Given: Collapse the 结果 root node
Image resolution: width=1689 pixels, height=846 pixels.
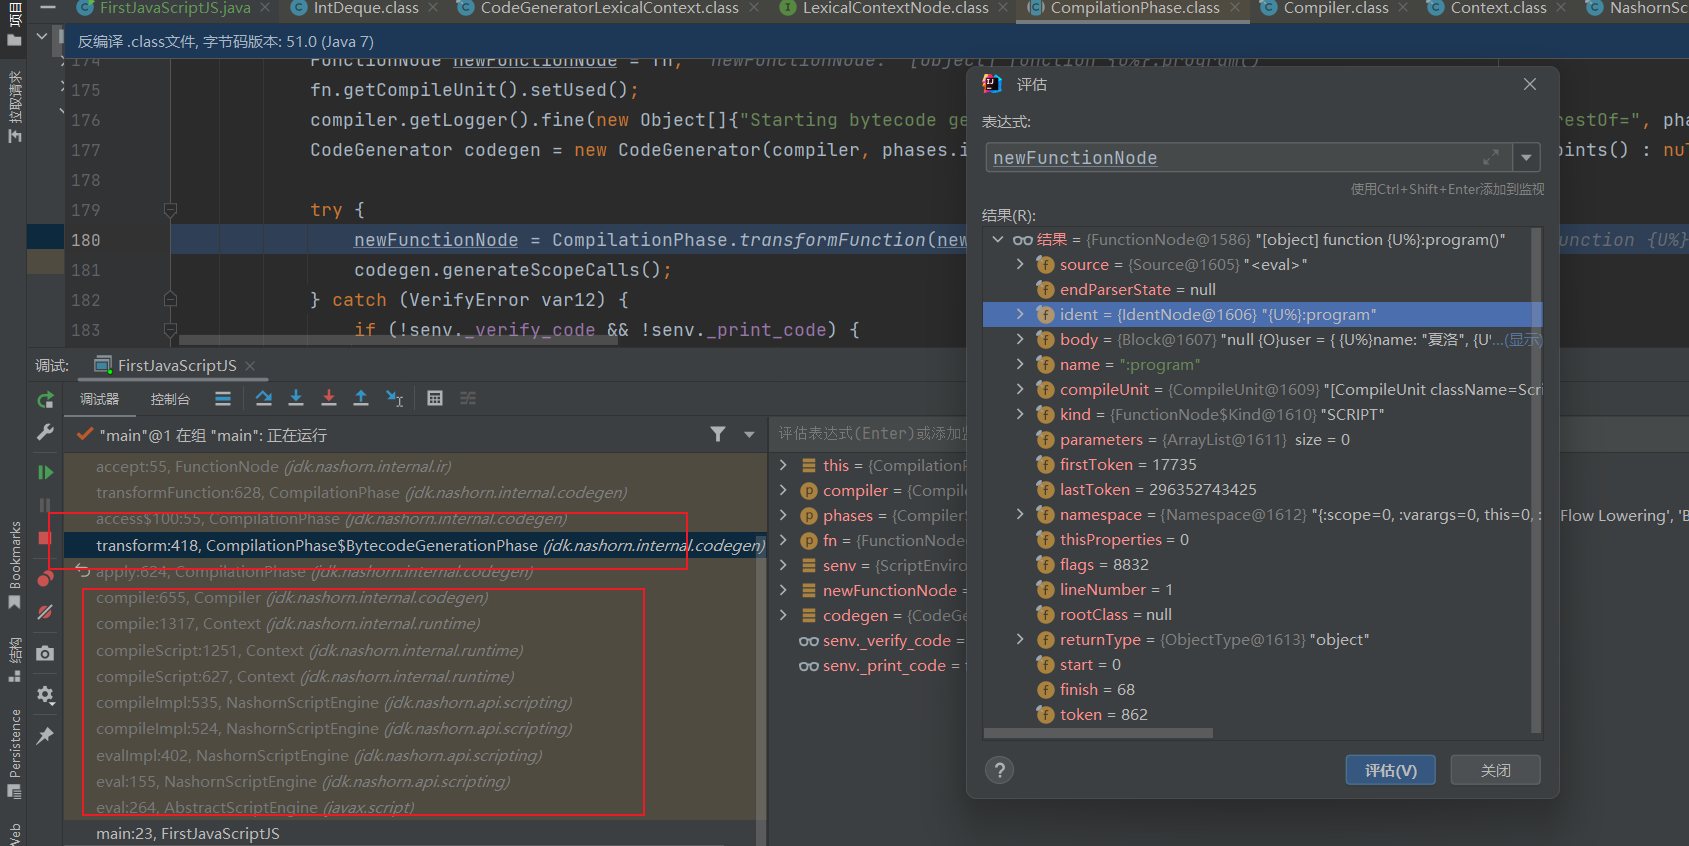Looking at the screenshot, I should 997,239.
